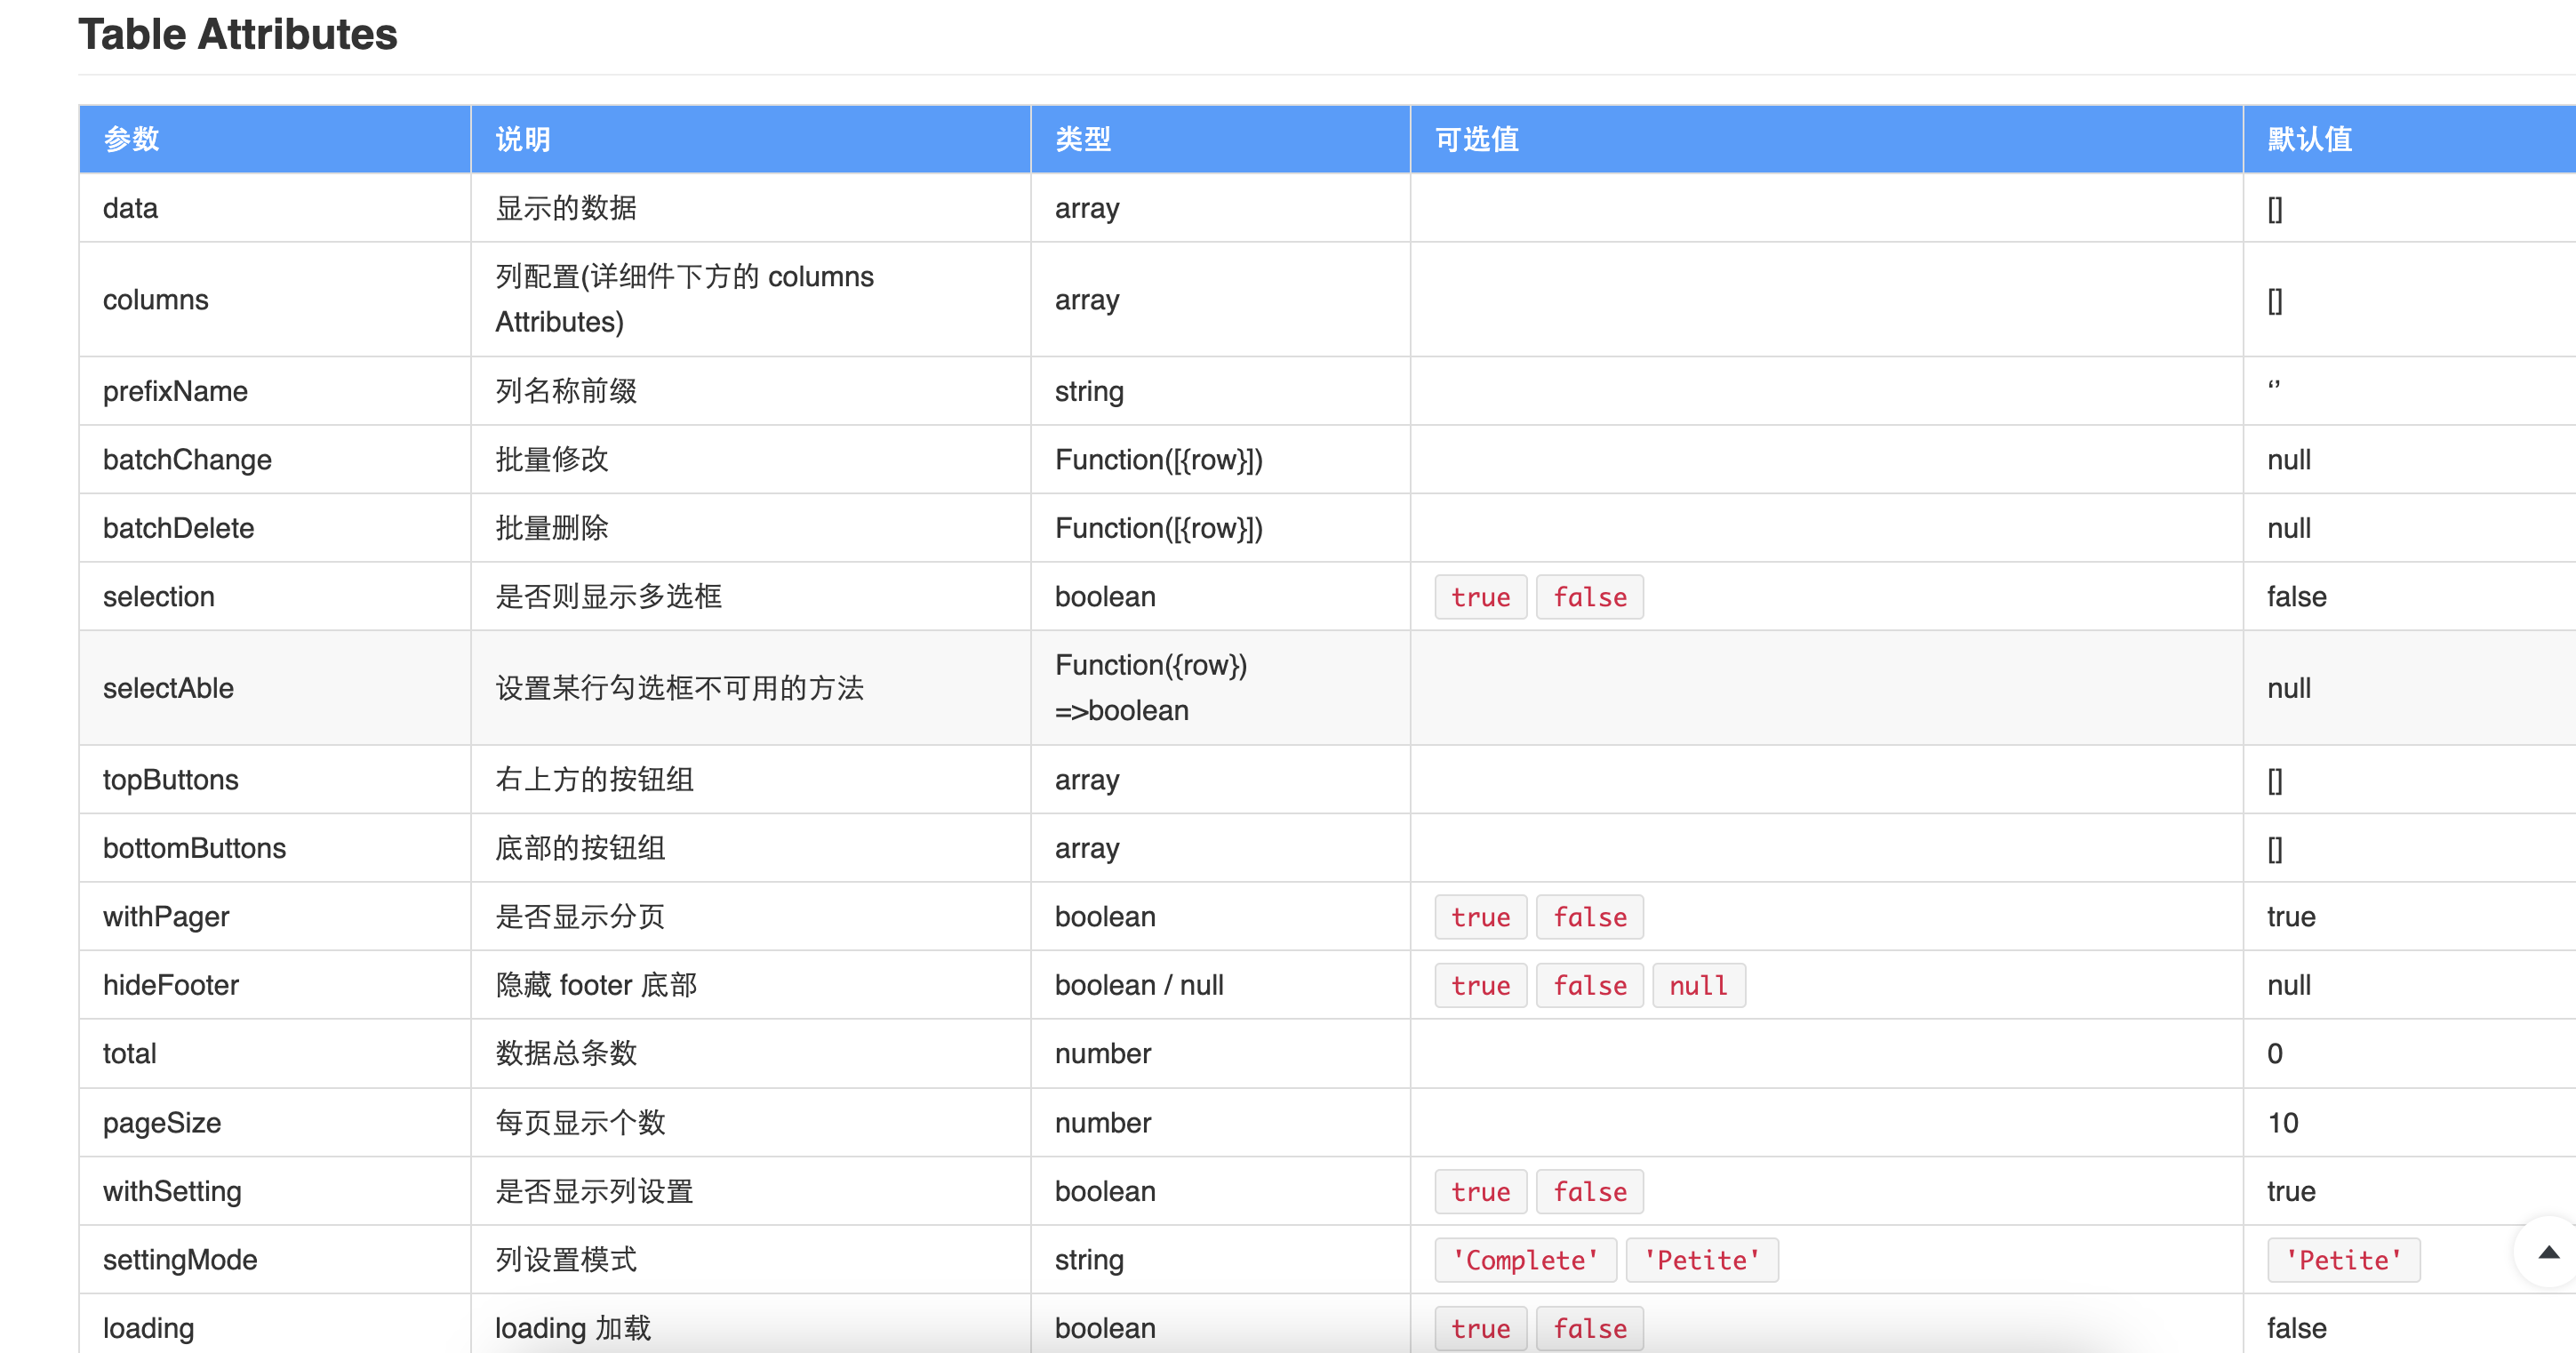
Task: Click default value '10' in pageSize row
Action: [2282, 1123]
